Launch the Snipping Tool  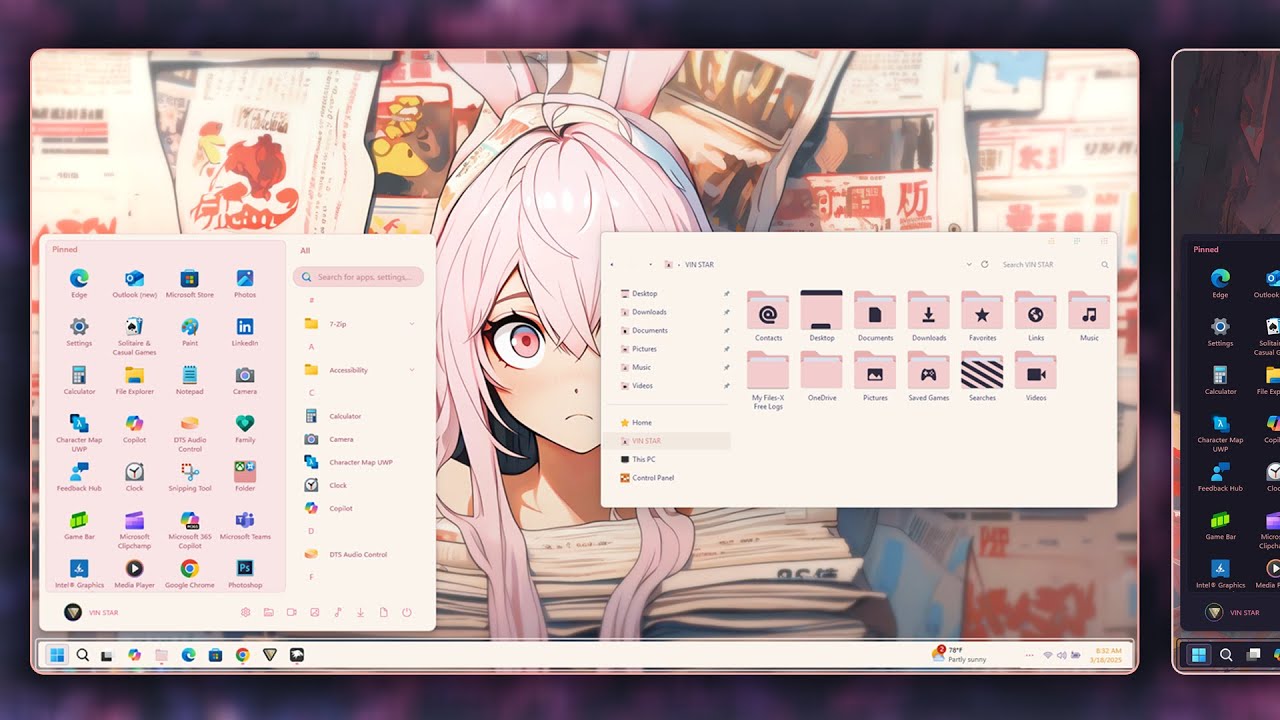point(189,476)
